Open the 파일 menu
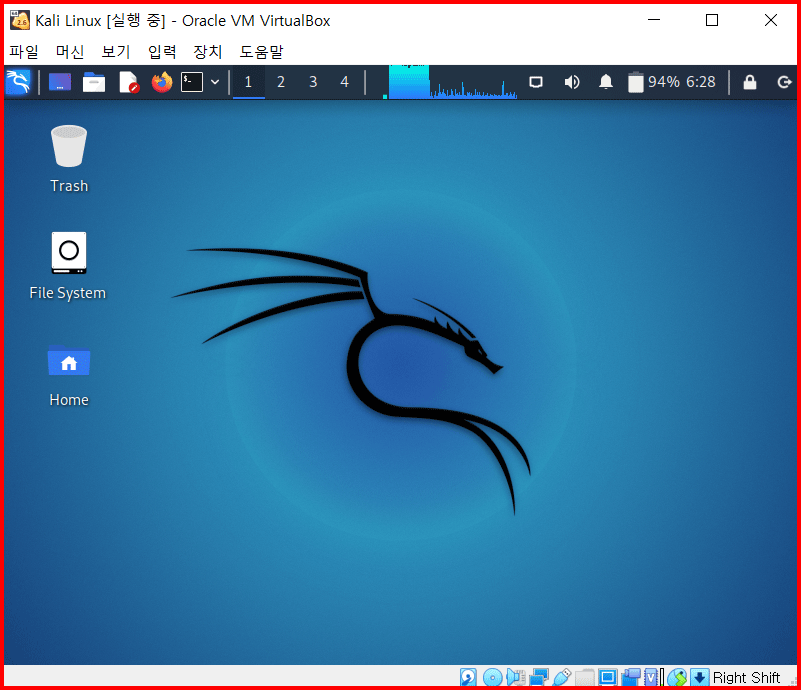801x690 pixels. (x=24, y=52)
